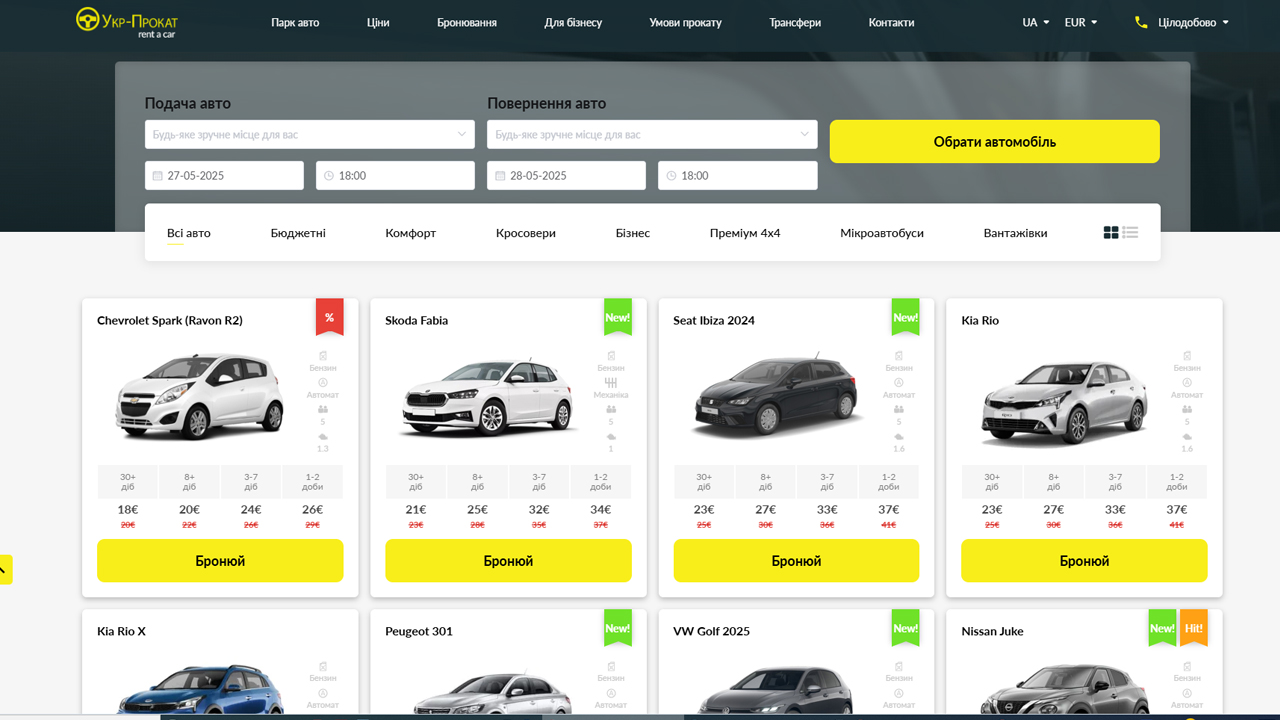Open the Kia Rio title link
The height and width of the screenshot is (720, 1280).
[x=980, y=321]
